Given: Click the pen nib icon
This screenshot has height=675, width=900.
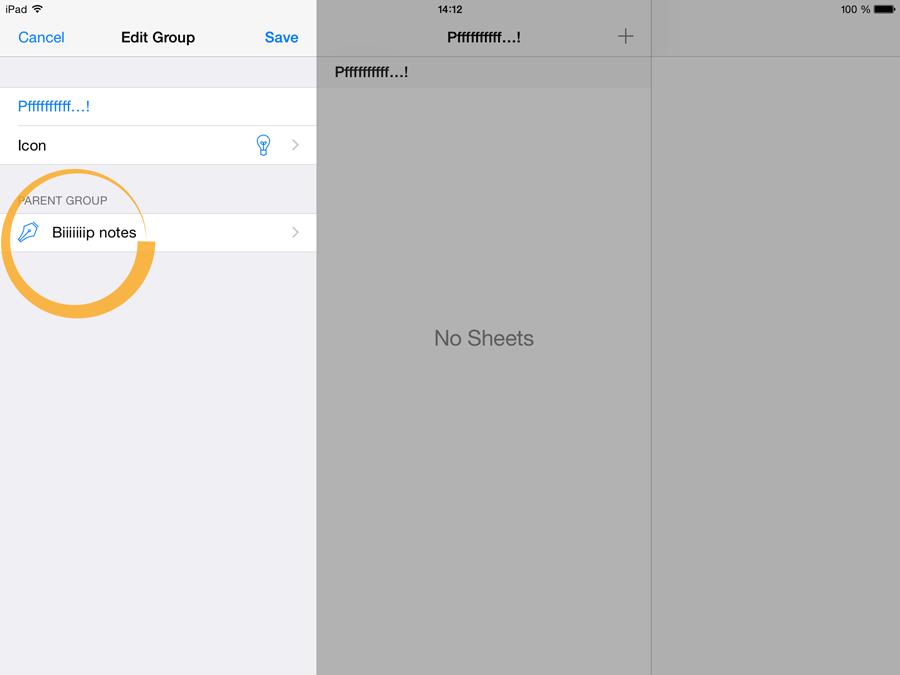Looking at the screenshot, I should (28, 232).
